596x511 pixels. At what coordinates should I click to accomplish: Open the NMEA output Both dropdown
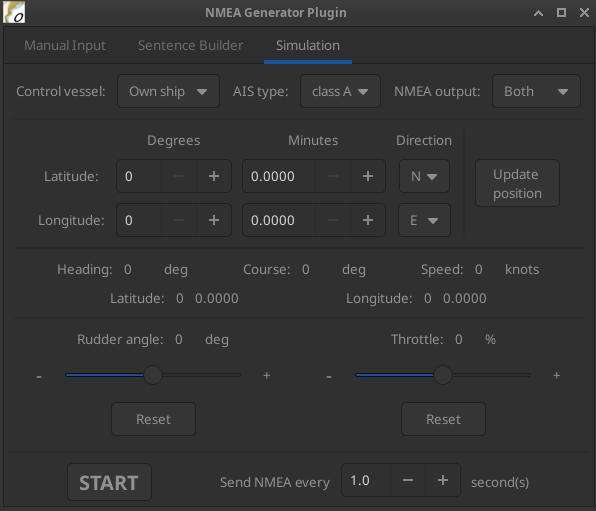[x=536, y=91]
